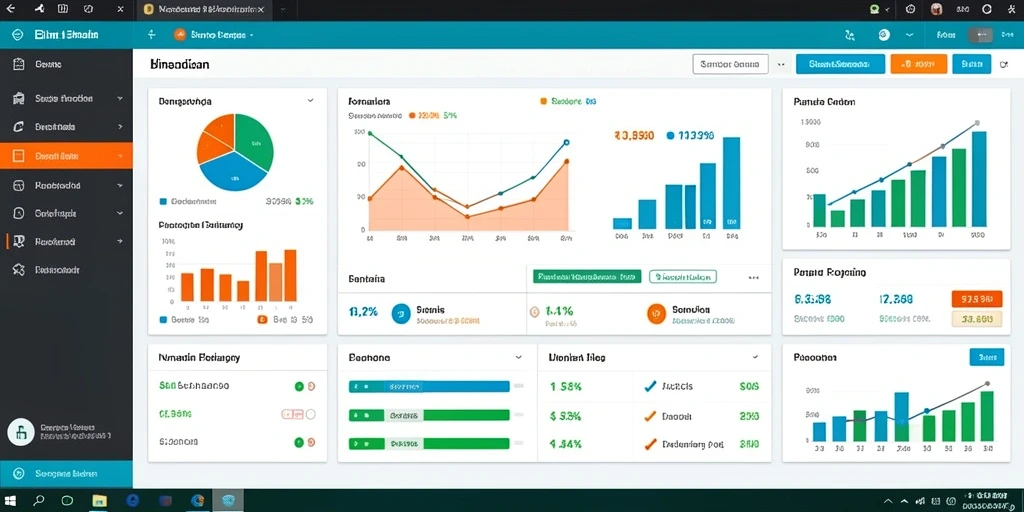Click the plus icon in the teal header
The width and height of the screenshot is (1024, 512).
tap(152, 35)
